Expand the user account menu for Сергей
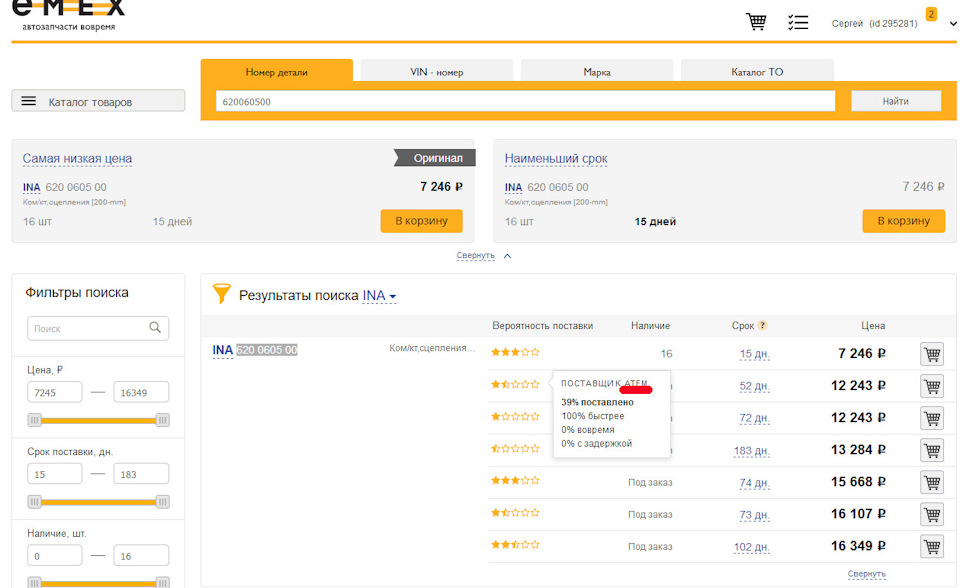The width and height of the screenshot is (960, 588). point(940,24)
